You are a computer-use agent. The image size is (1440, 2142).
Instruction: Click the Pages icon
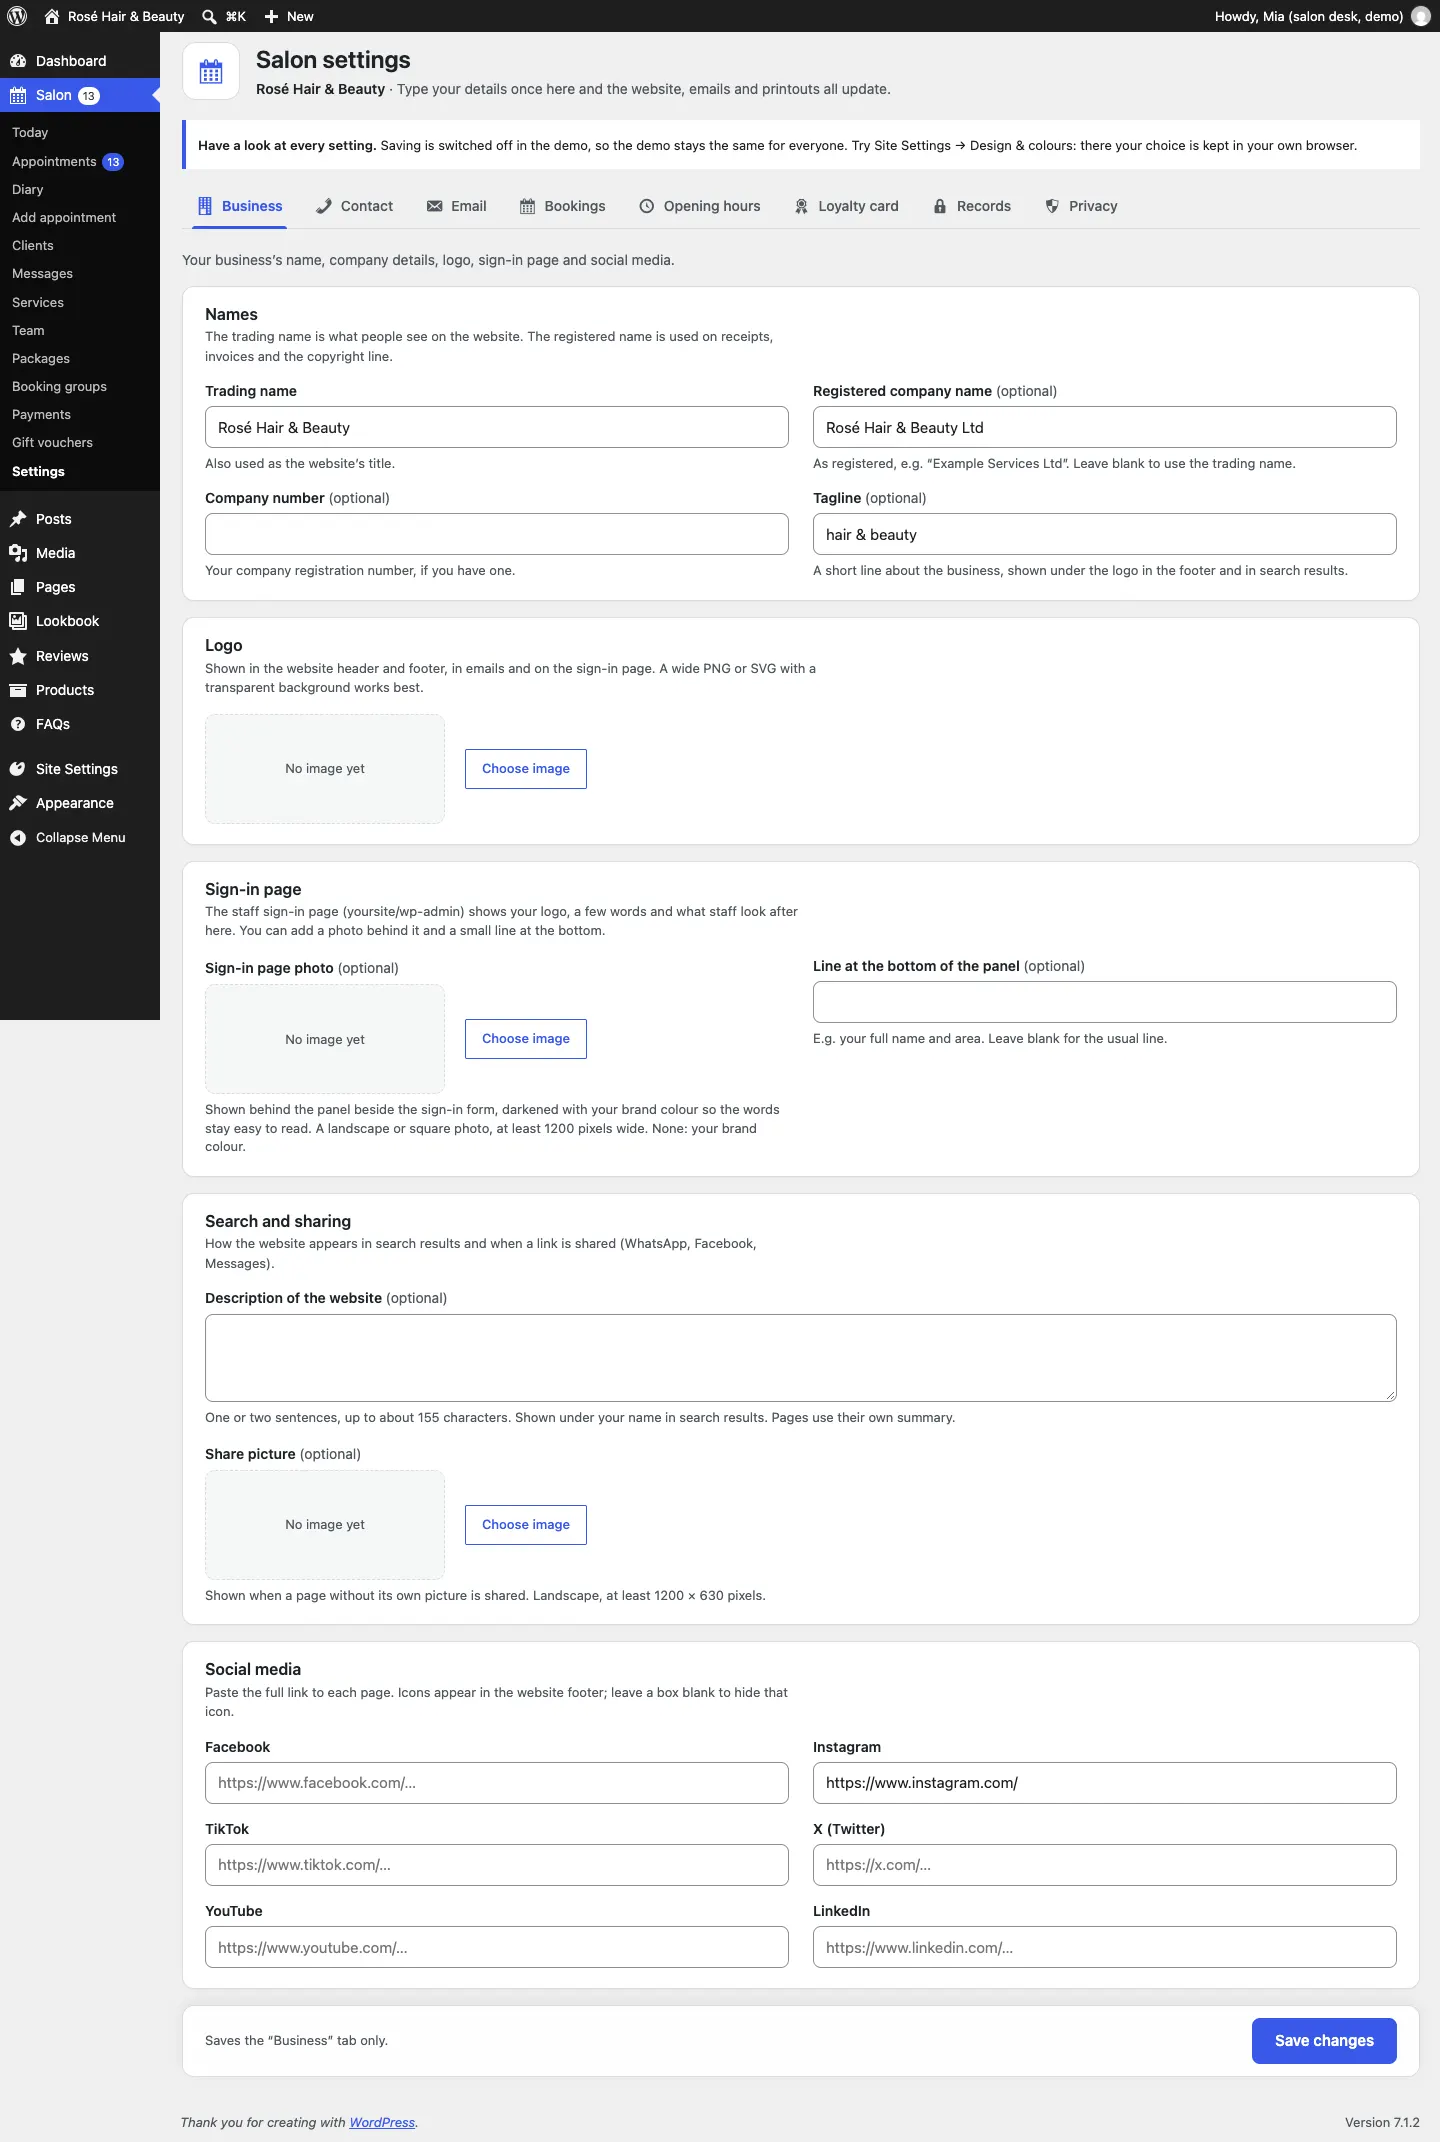point(18,587)
